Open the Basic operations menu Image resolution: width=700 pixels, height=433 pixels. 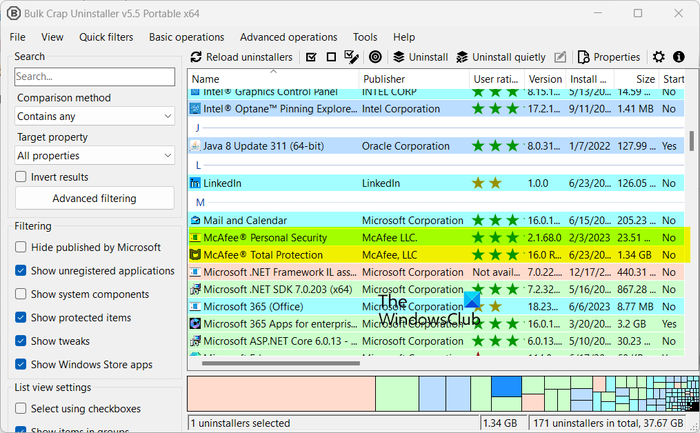click(x=187, y=37)
